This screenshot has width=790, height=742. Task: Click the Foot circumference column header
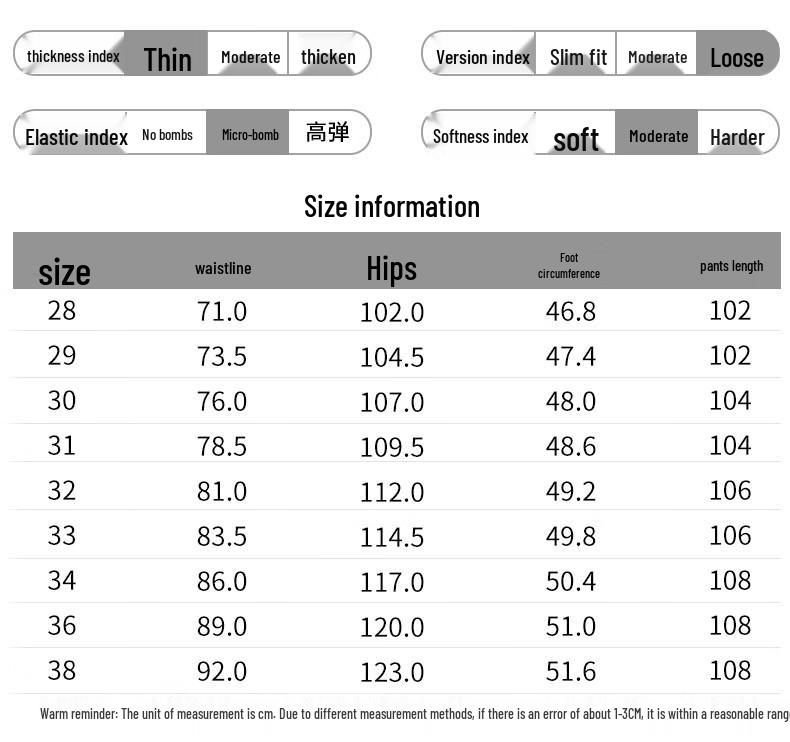coord(569,266)
